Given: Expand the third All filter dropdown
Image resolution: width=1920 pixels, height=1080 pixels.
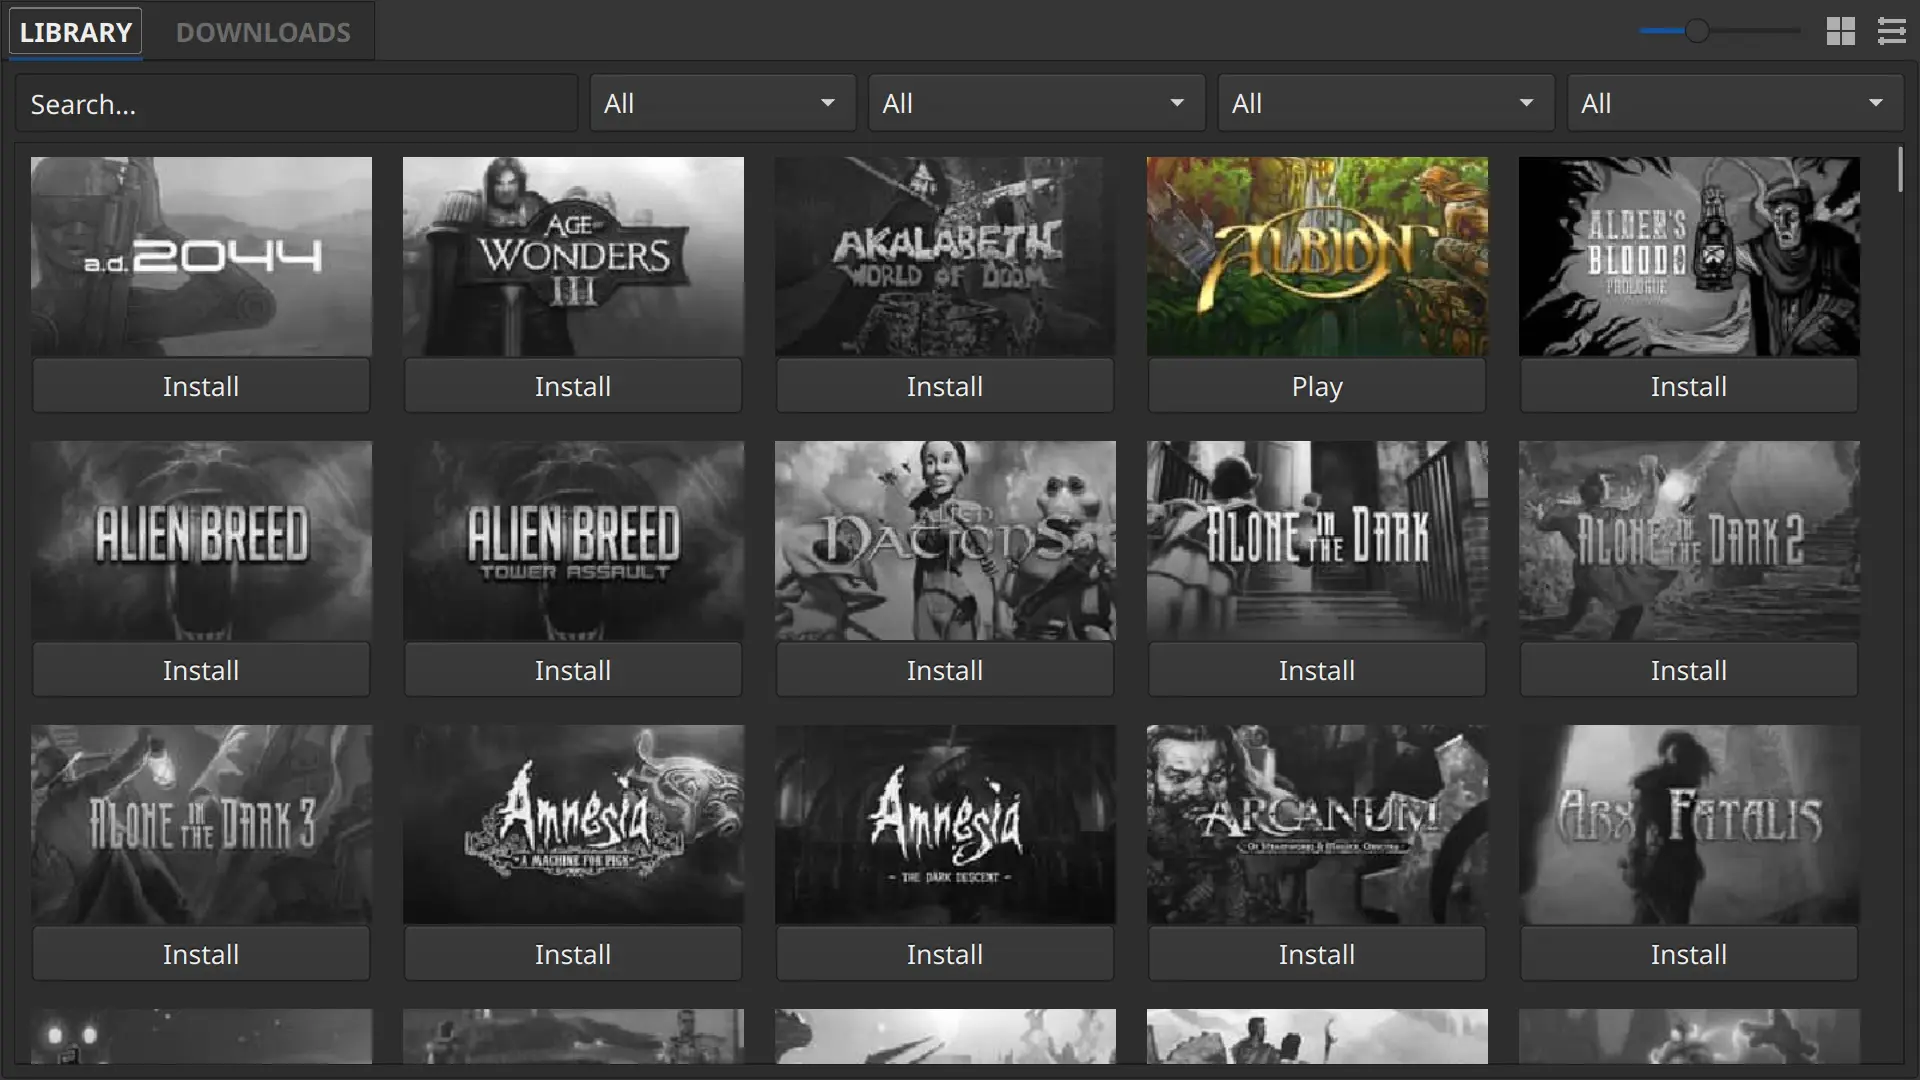Looking at the screenshot, I should tap(1385, 104).
